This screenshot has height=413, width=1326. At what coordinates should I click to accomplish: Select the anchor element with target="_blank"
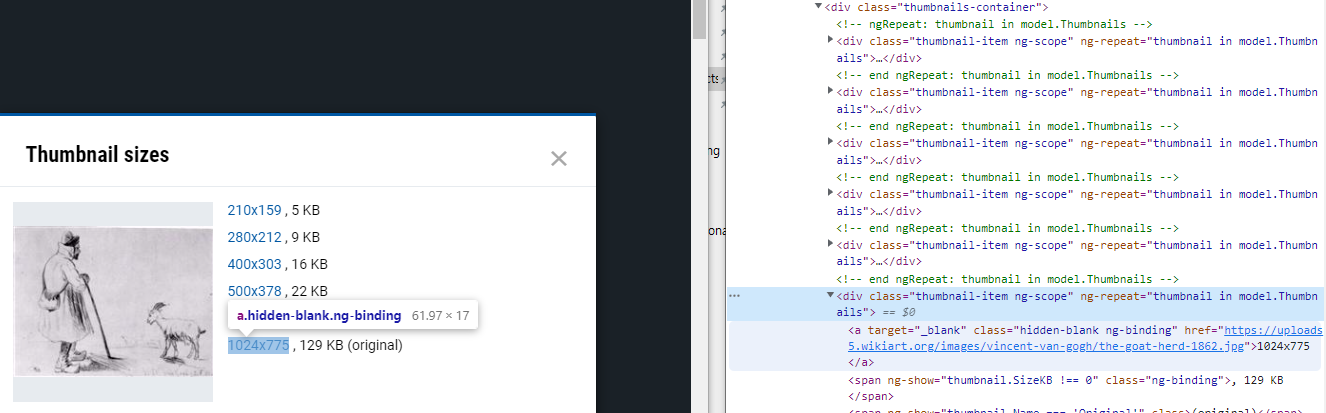(1026, 345)
